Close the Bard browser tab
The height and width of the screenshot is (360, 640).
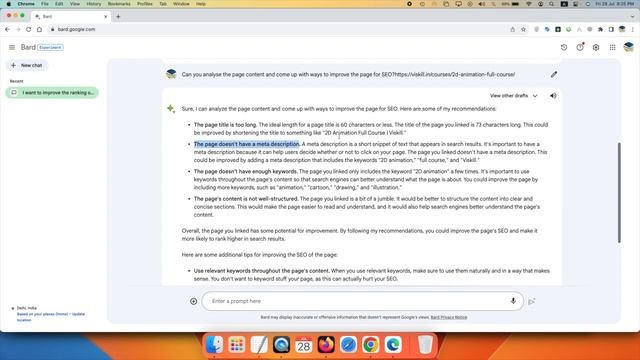105,17
